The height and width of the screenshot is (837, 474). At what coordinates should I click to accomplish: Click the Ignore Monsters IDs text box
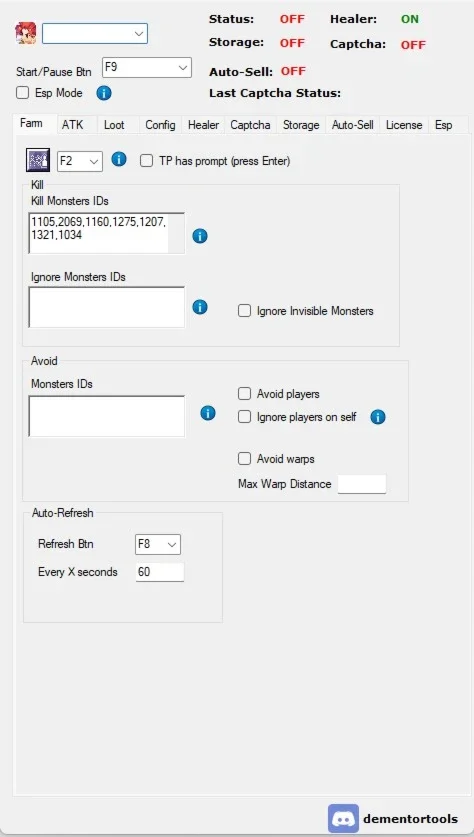click(107, 307)
